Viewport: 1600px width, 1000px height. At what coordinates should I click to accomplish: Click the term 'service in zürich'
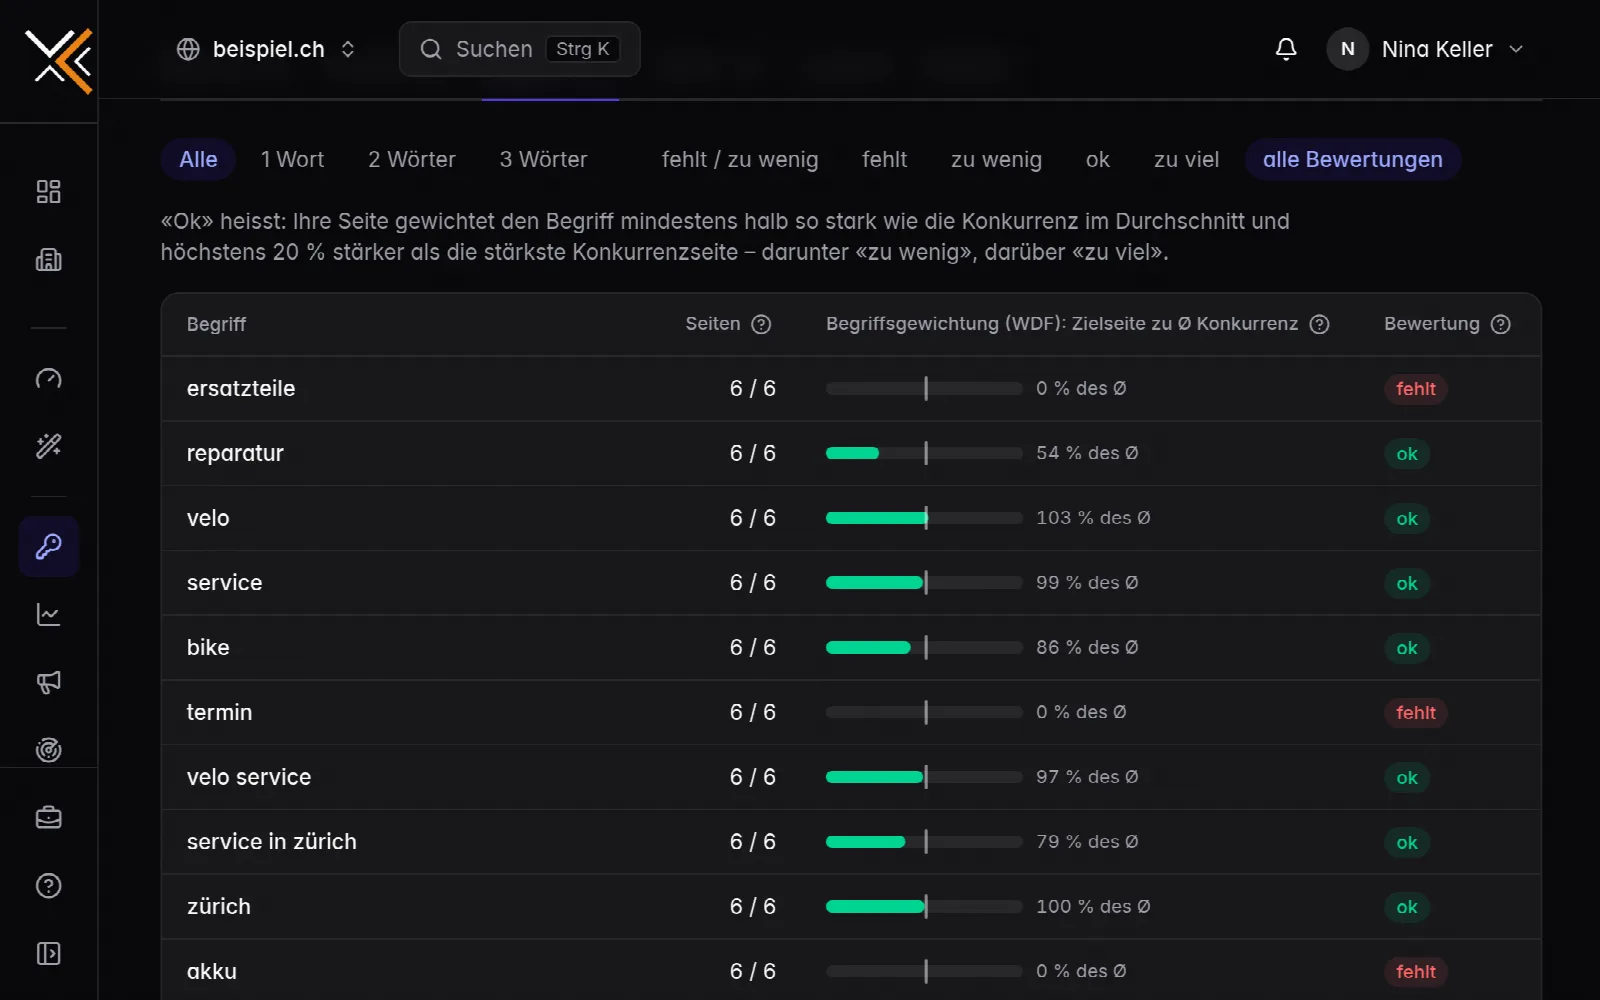272,842
